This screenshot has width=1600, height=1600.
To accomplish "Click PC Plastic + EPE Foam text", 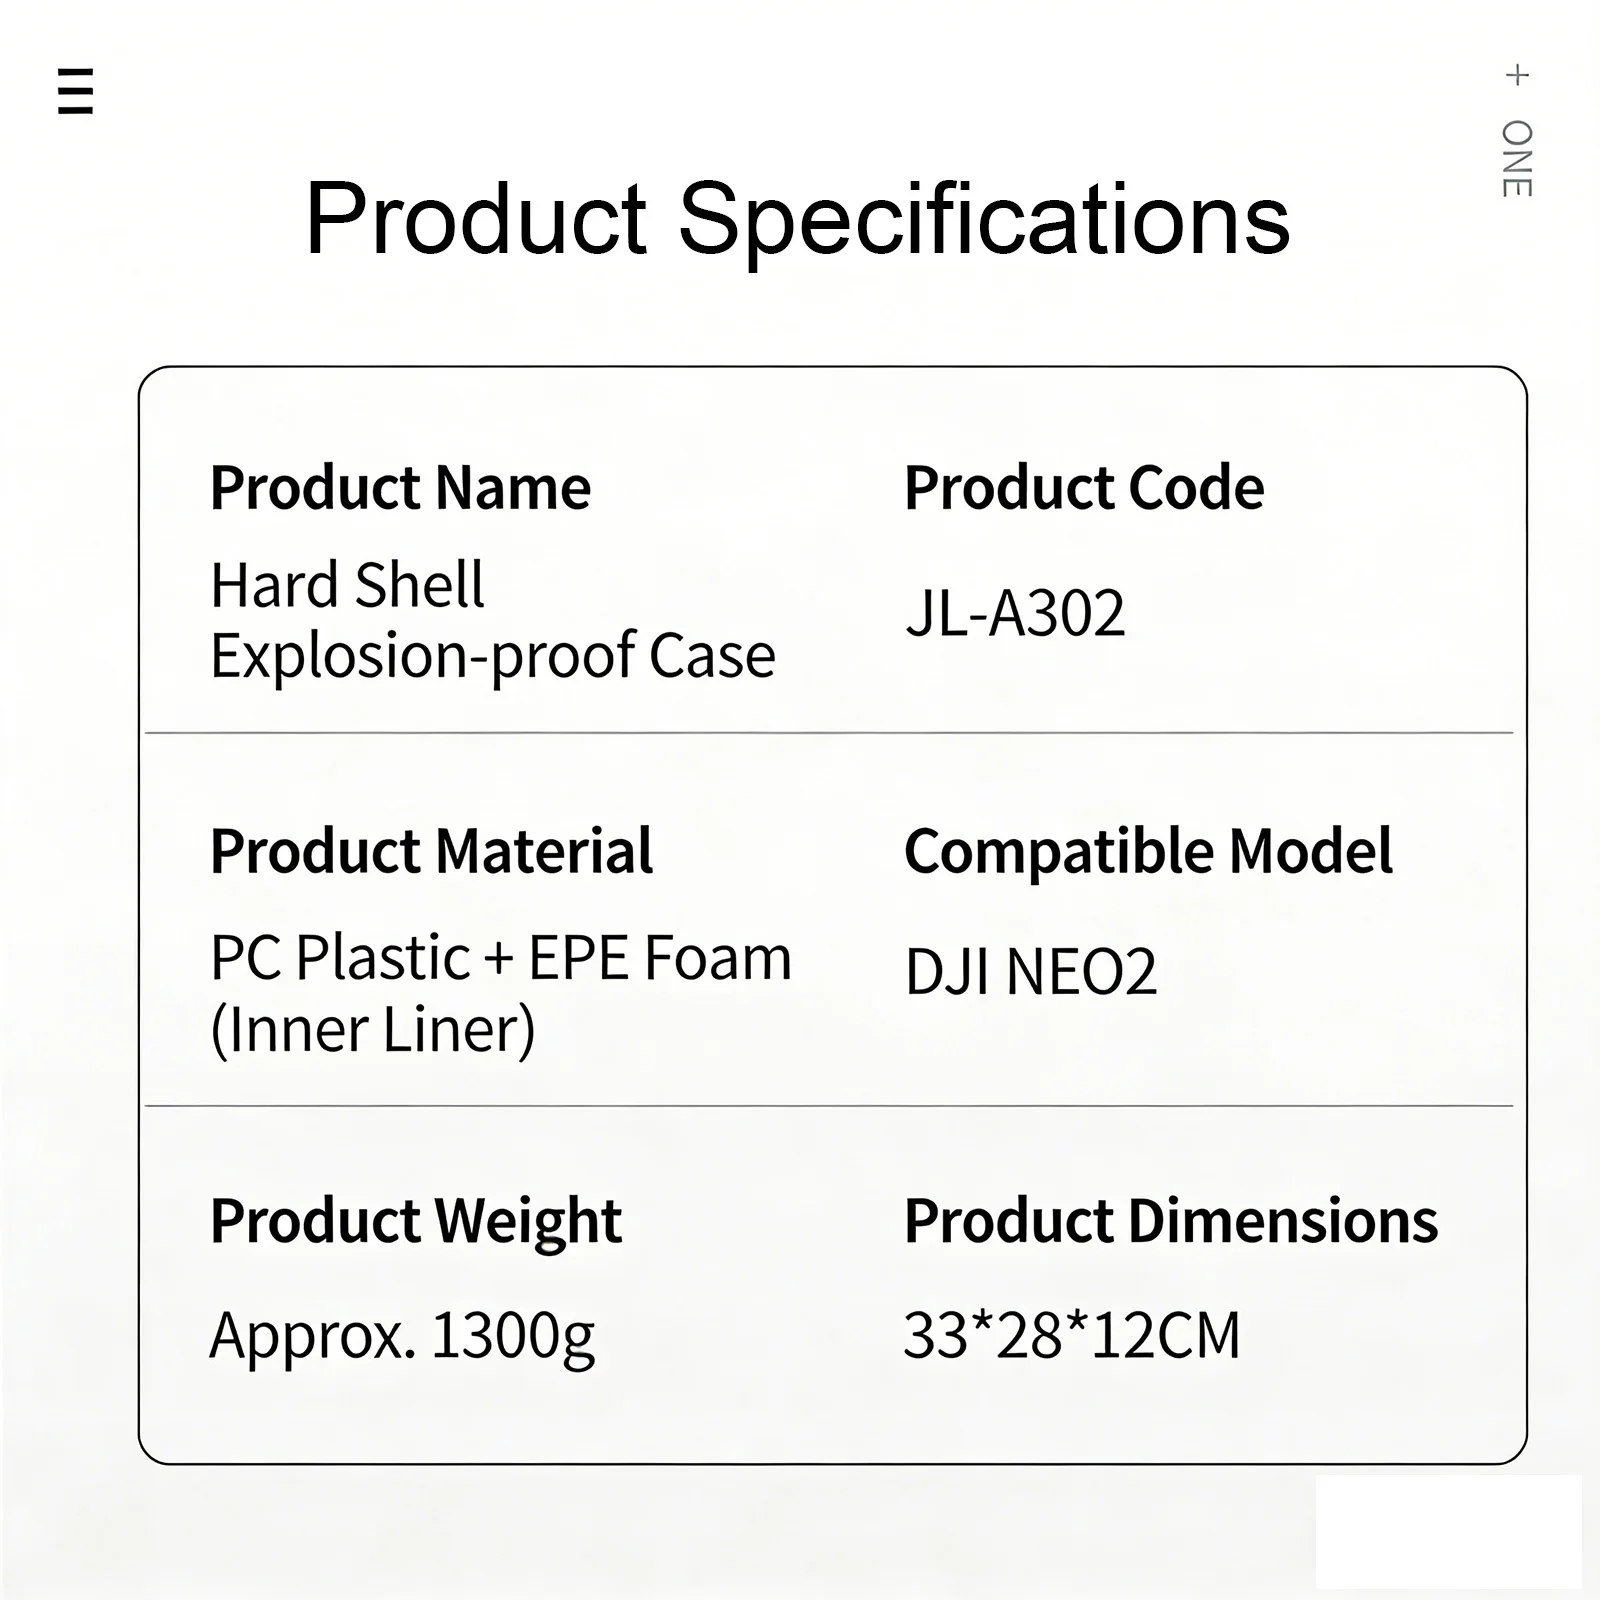I will (x=501, y=958).
